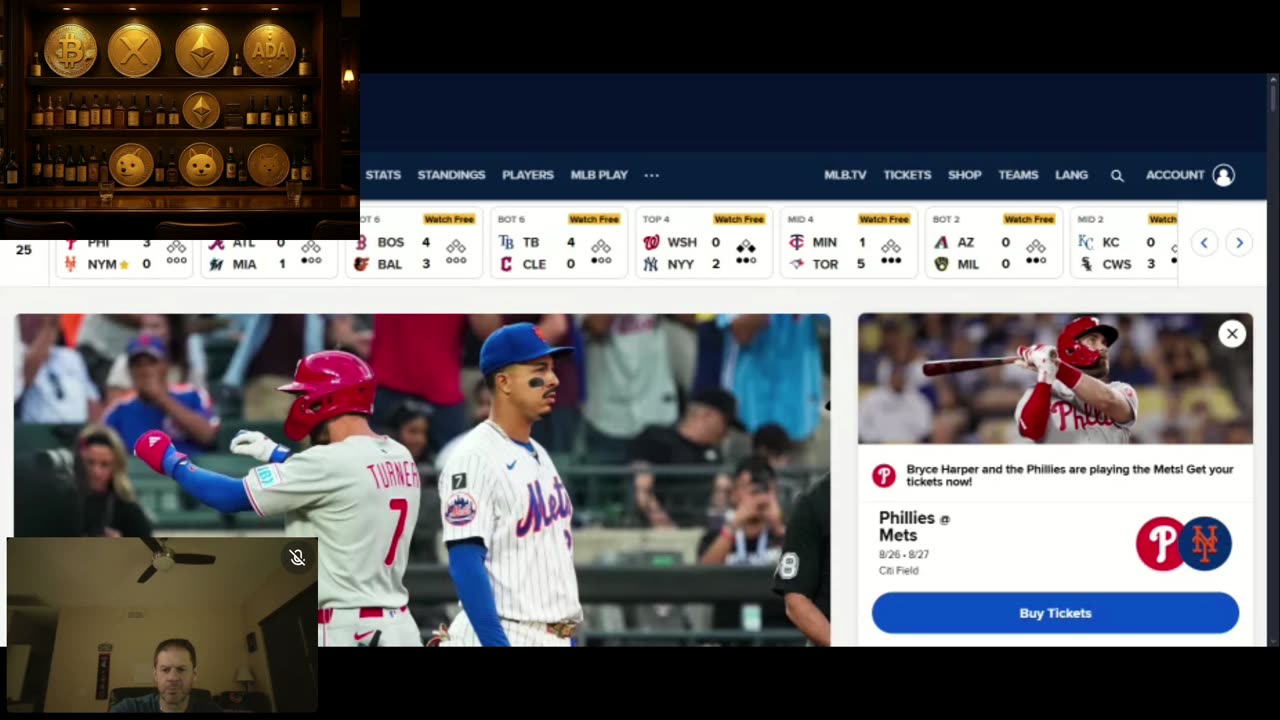
Task: Click the MID 2 inning label of KC game
Action: coord(1091,219)
